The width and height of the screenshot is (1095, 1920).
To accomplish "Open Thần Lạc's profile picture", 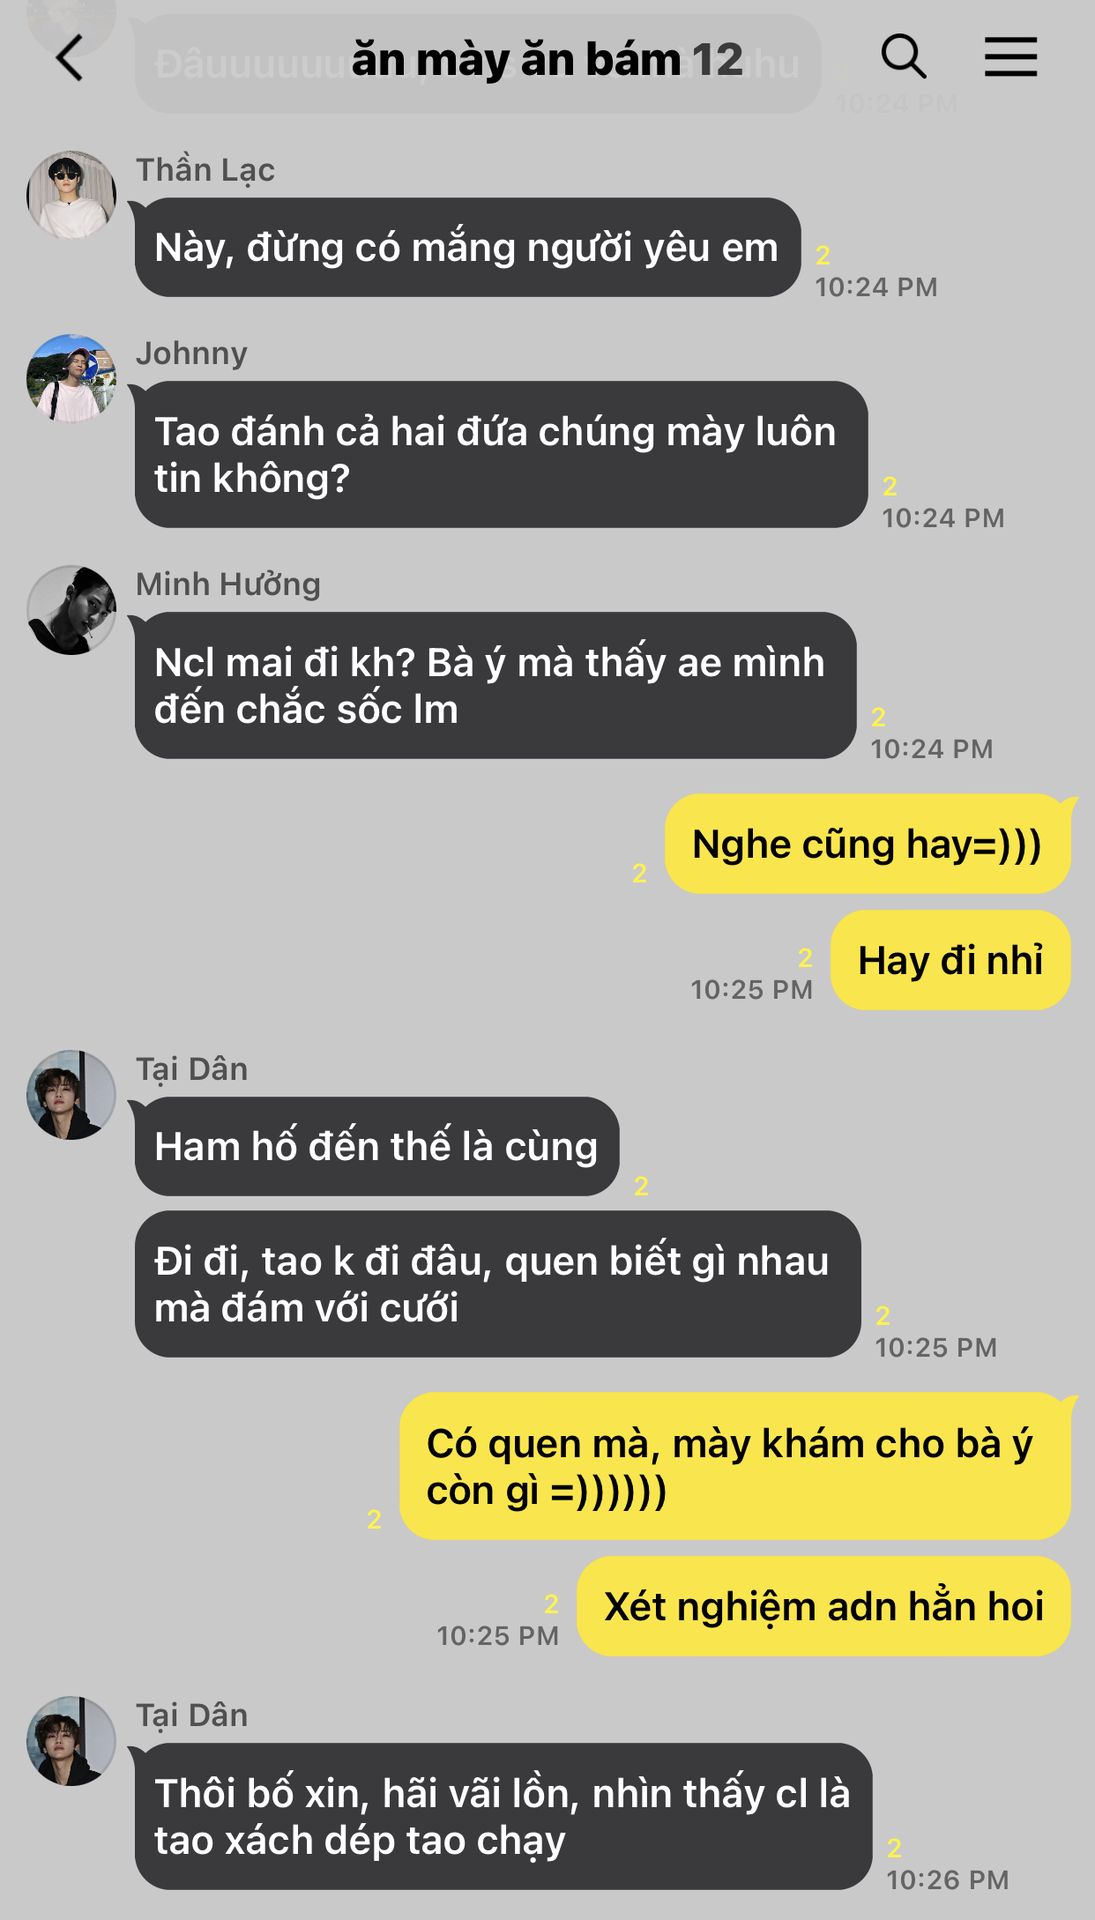I will coord(71,195).
